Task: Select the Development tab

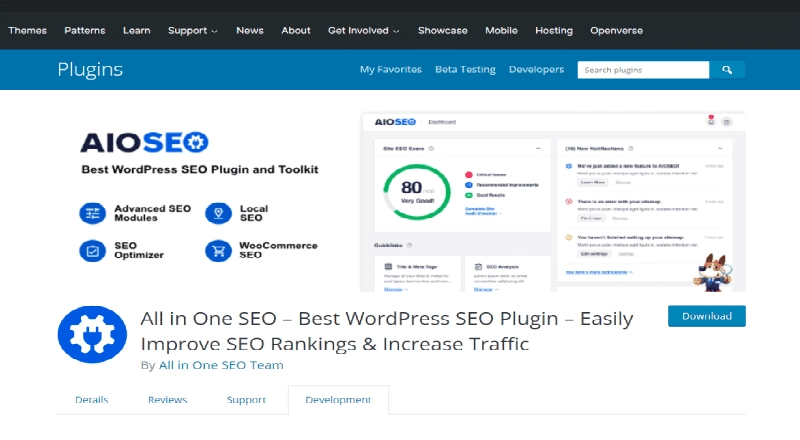Action: [x=338, y=400]
